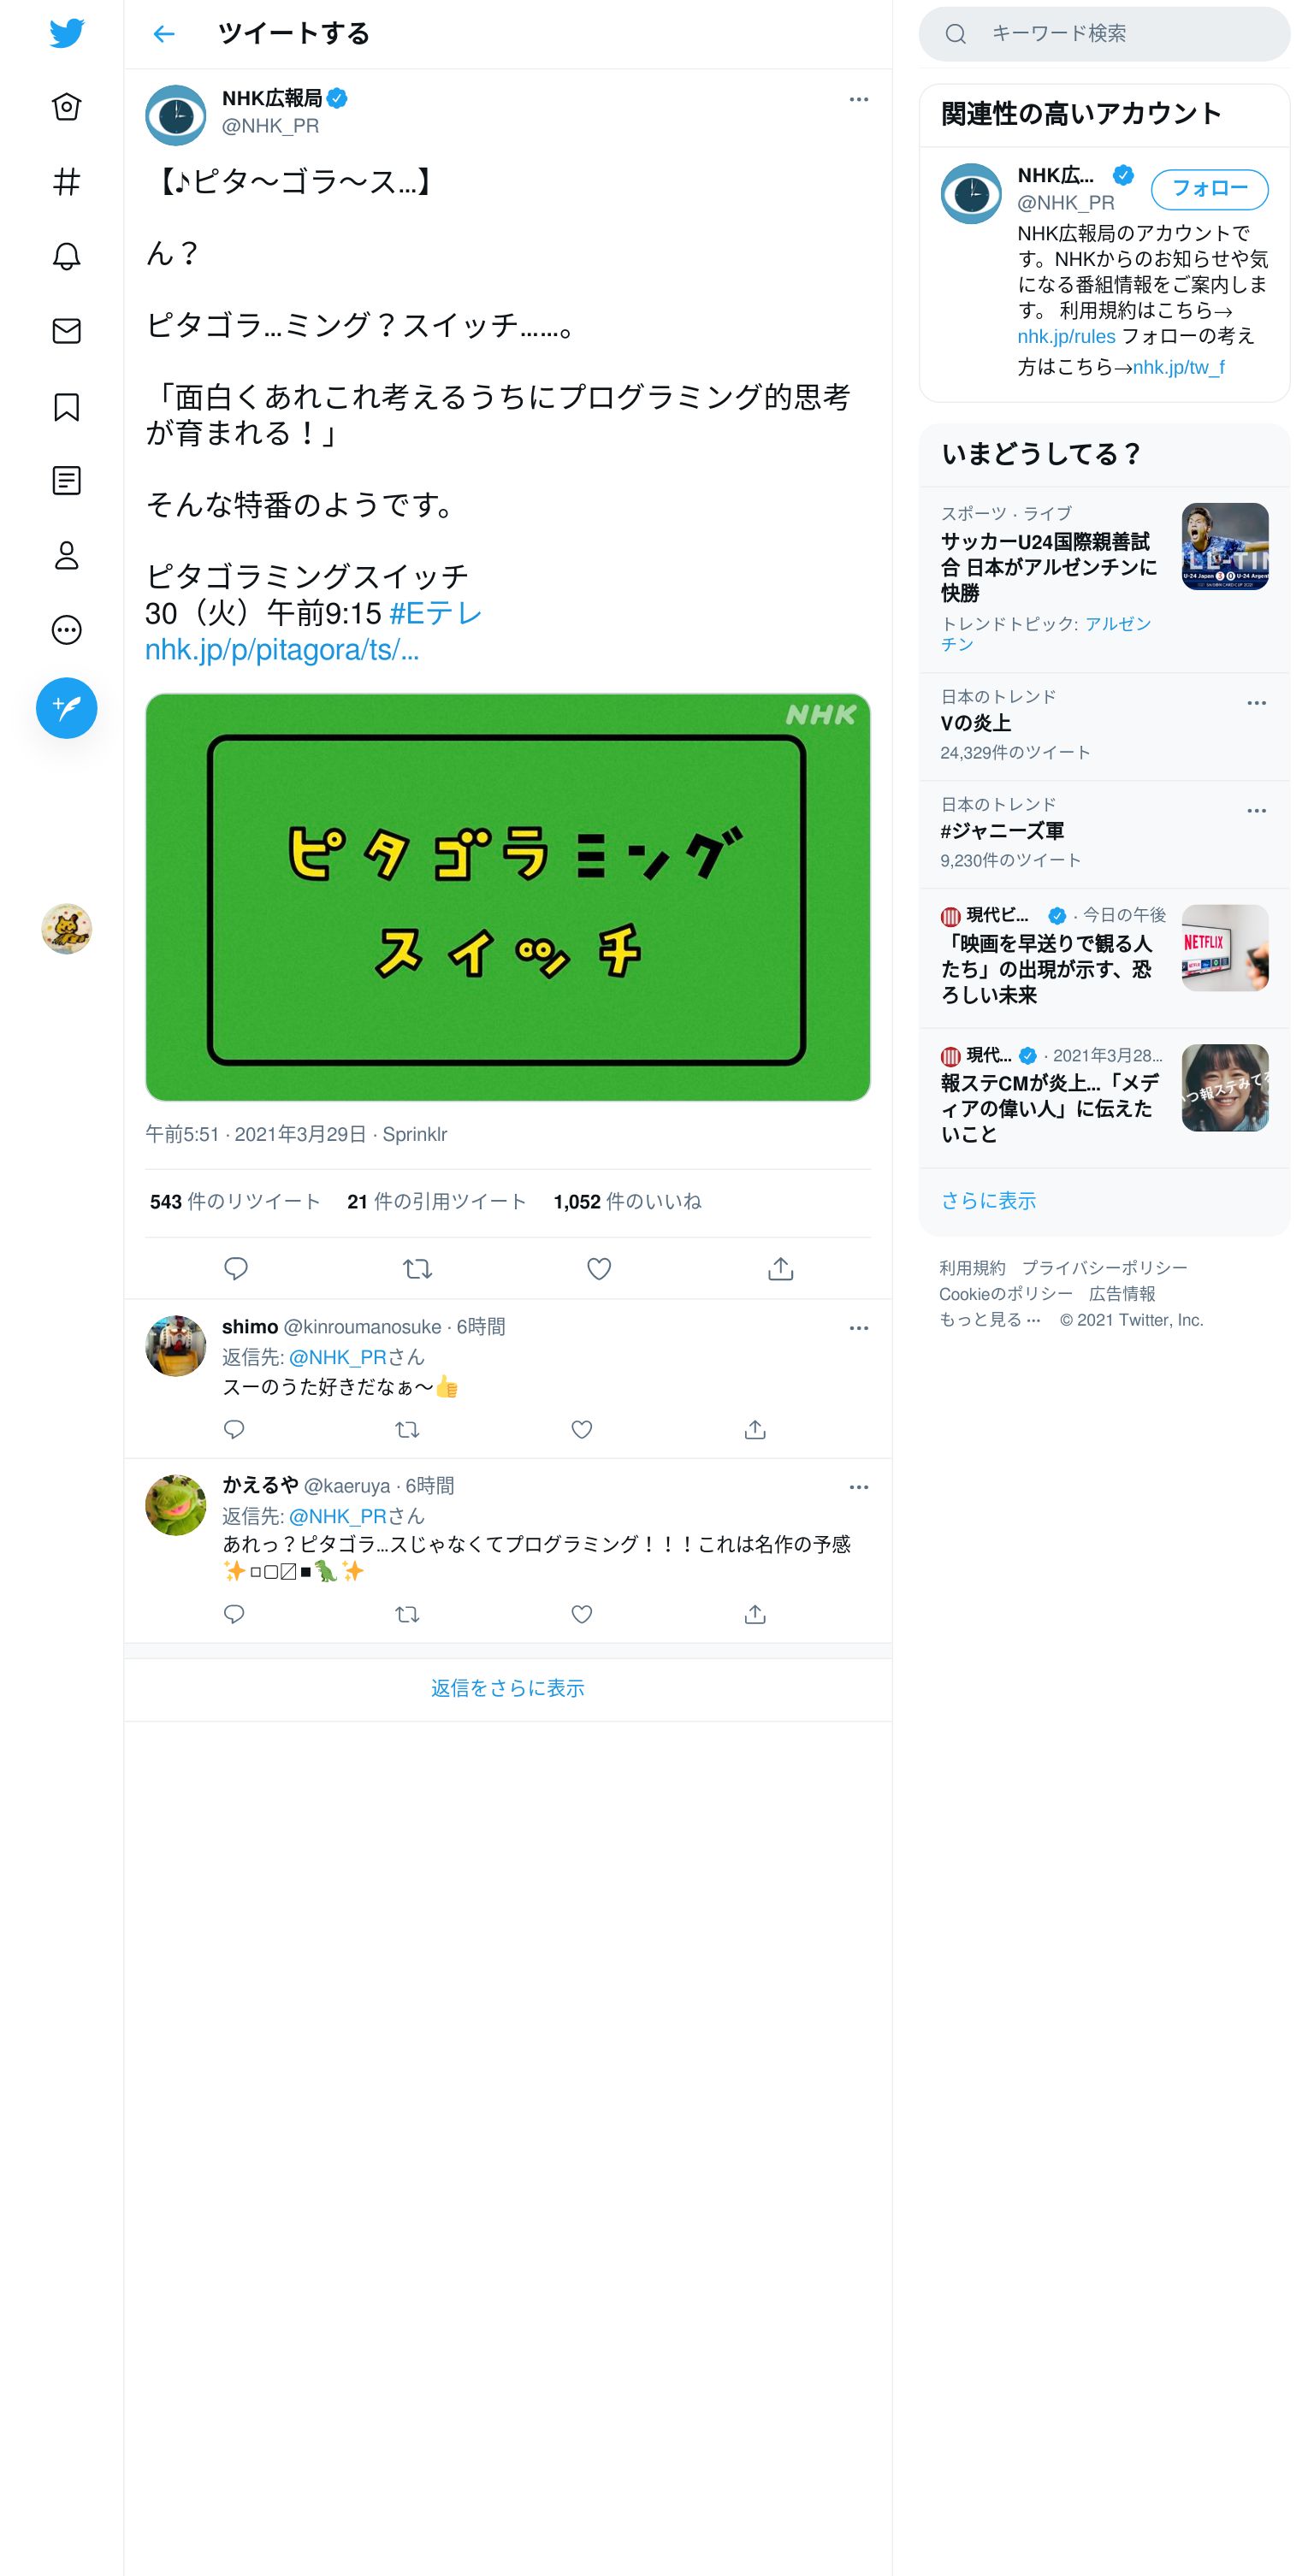Click 返信をさらに表示 link
Image resolution: width=1314 pixels, height=2576 pixels.
[x=508, y=1688]
